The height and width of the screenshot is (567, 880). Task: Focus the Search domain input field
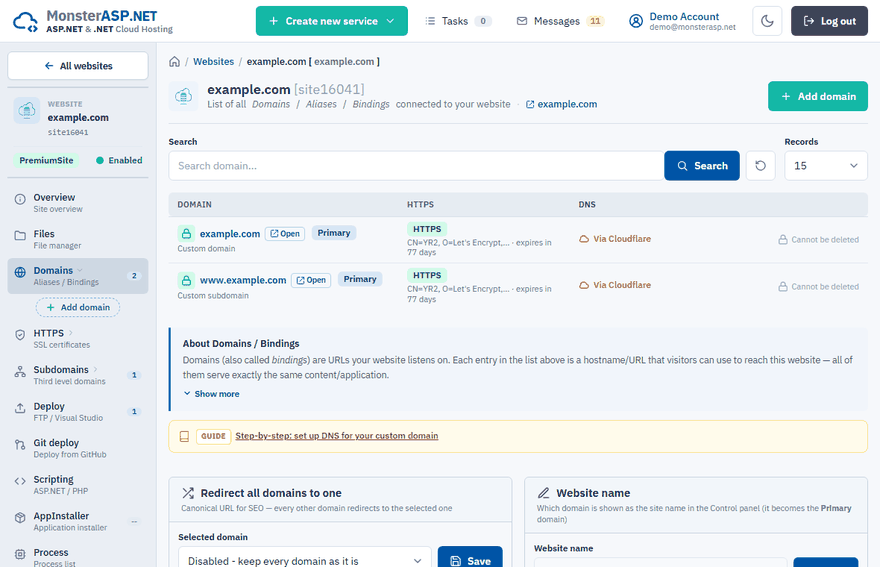[416, 166]
